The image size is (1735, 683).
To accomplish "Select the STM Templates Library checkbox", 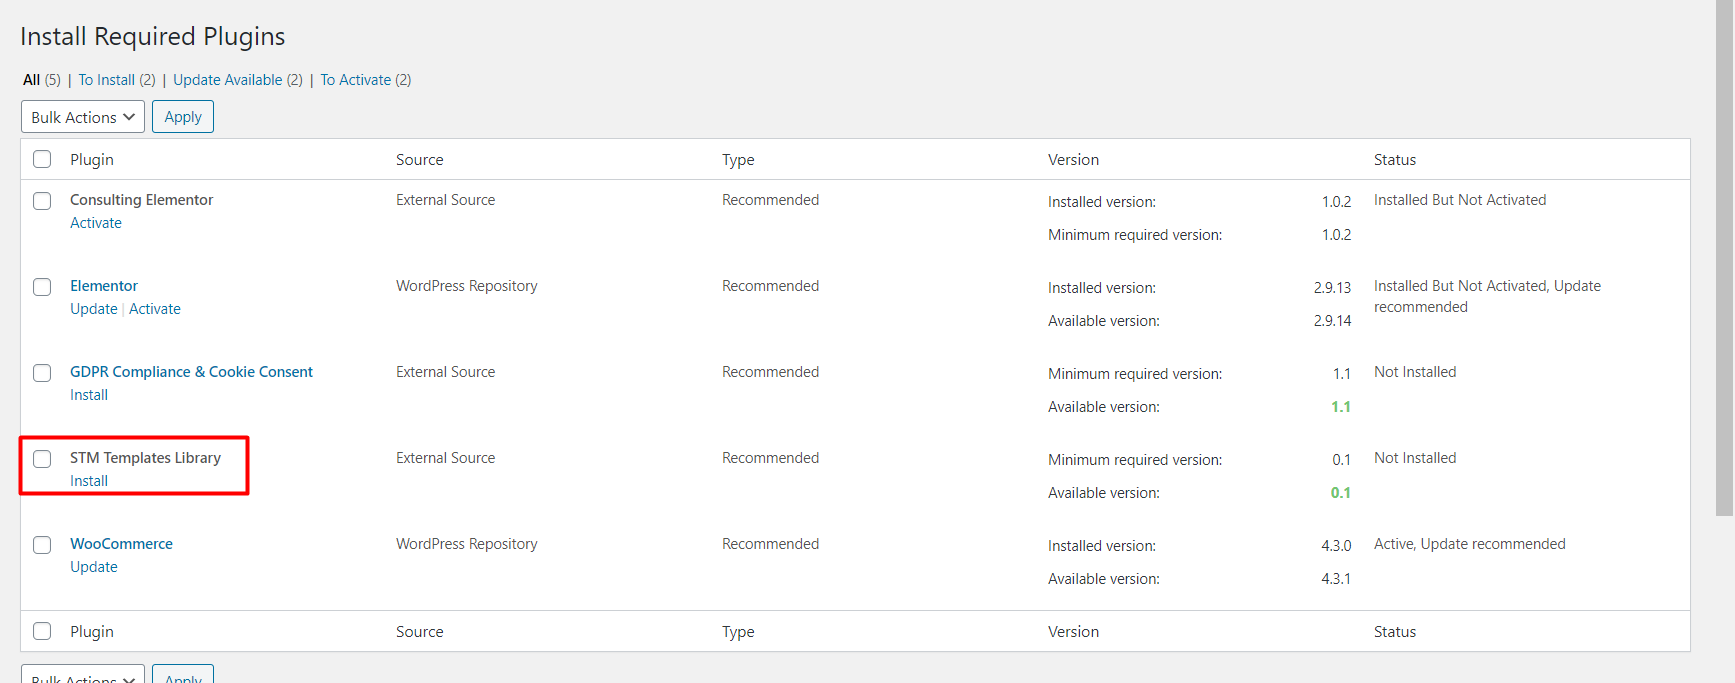I will (42, 459).
